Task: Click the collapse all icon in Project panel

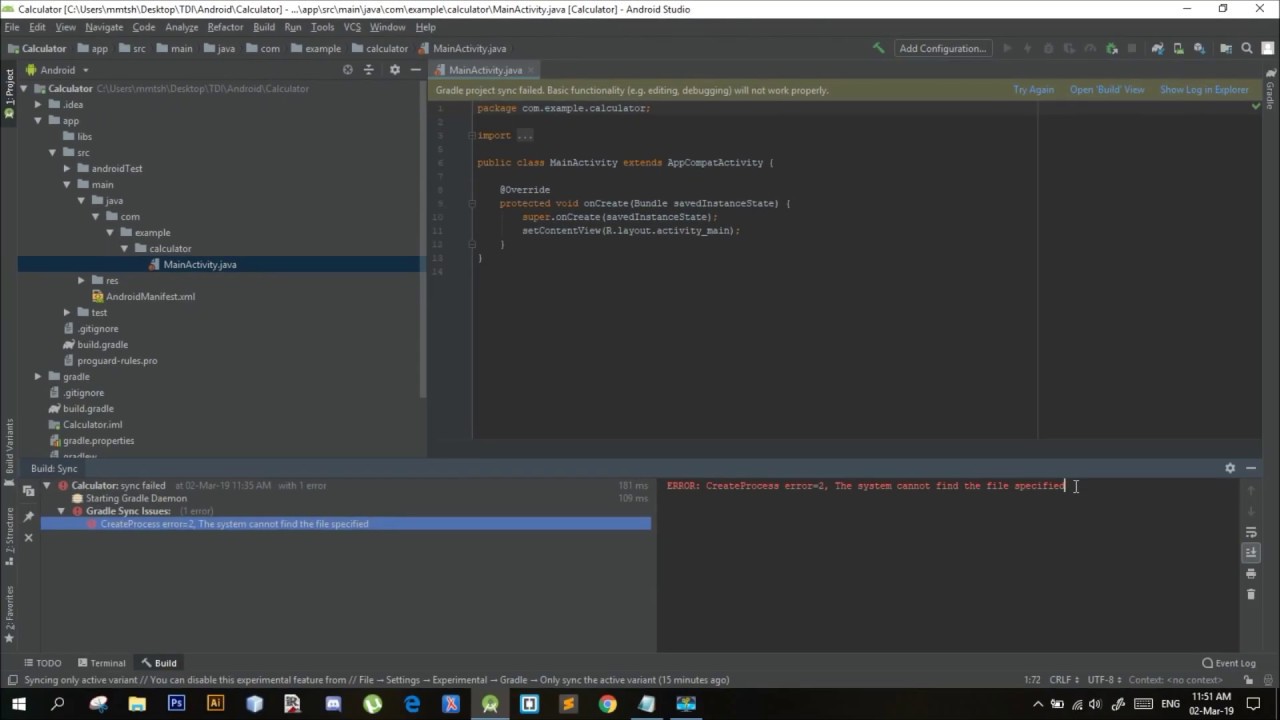Action: (369, 70)
